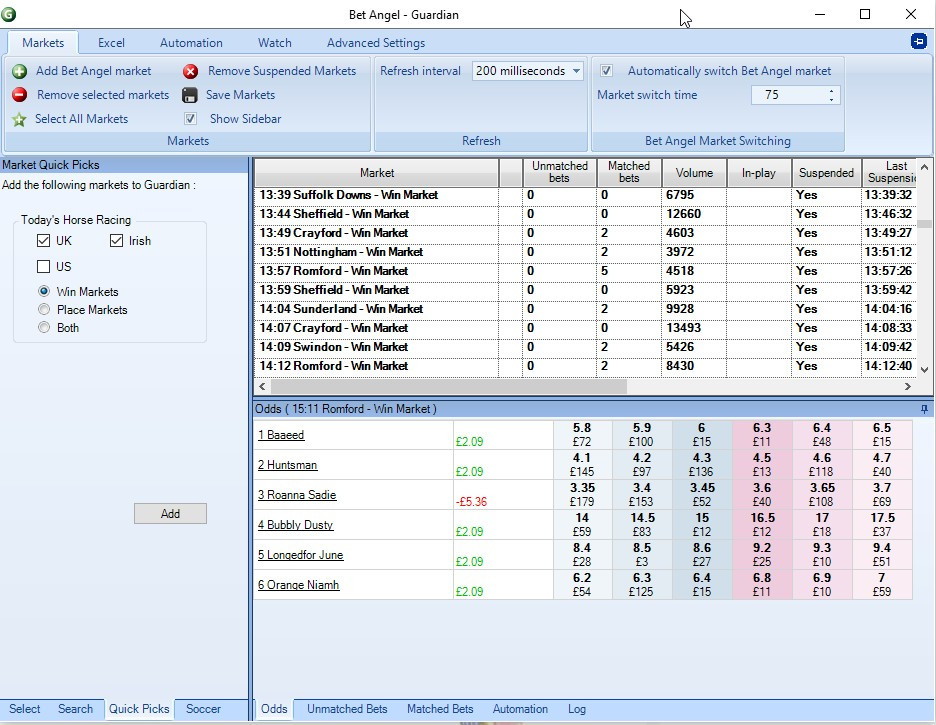
Task: Open the 6 Orange Niamh runner link
Action: point(298,585)
